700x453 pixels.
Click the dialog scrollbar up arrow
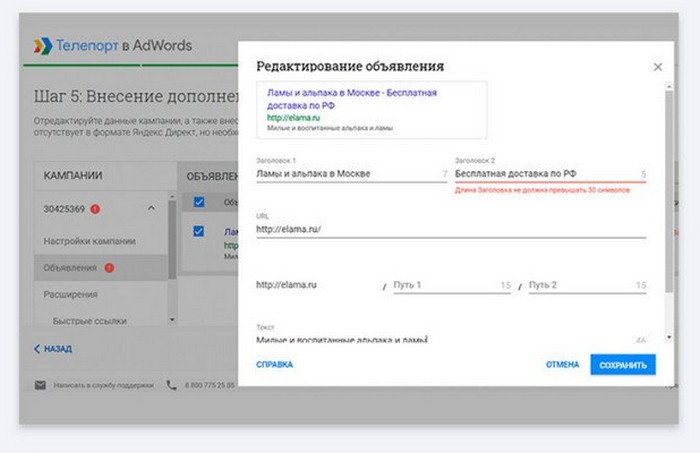(669, 86)
